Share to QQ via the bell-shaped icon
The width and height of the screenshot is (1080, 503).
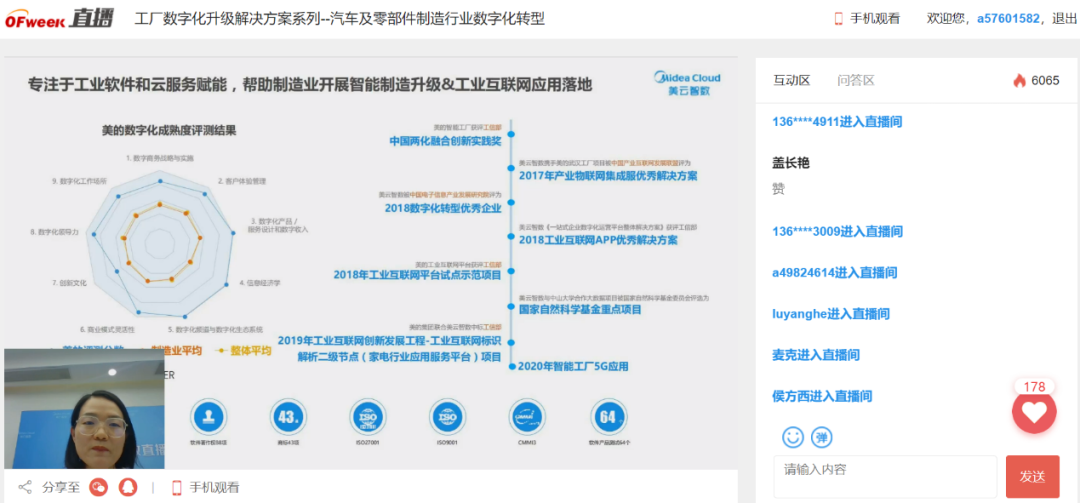click(128, 487)
